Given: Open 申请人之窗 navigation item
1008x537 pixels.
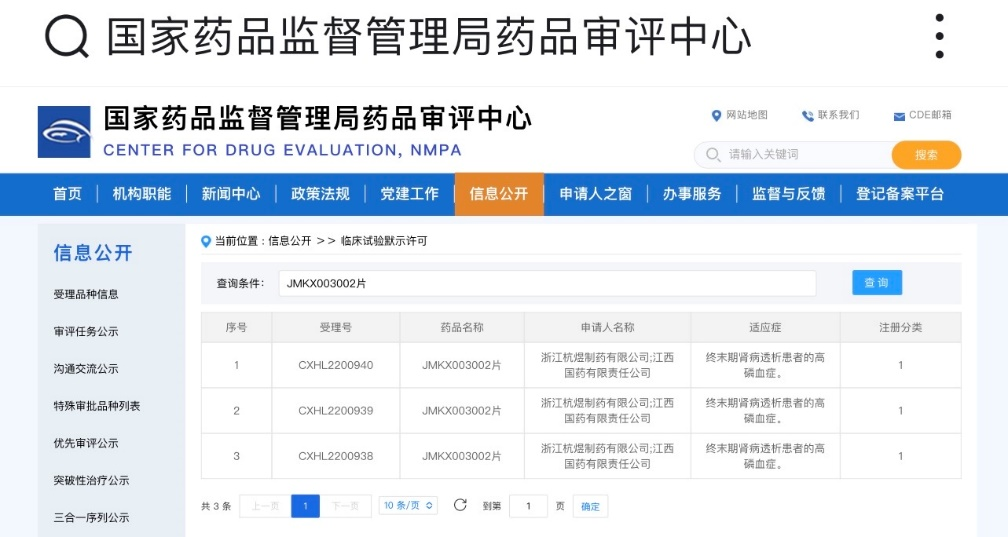Looking at the screenshot, I should 595,194.
